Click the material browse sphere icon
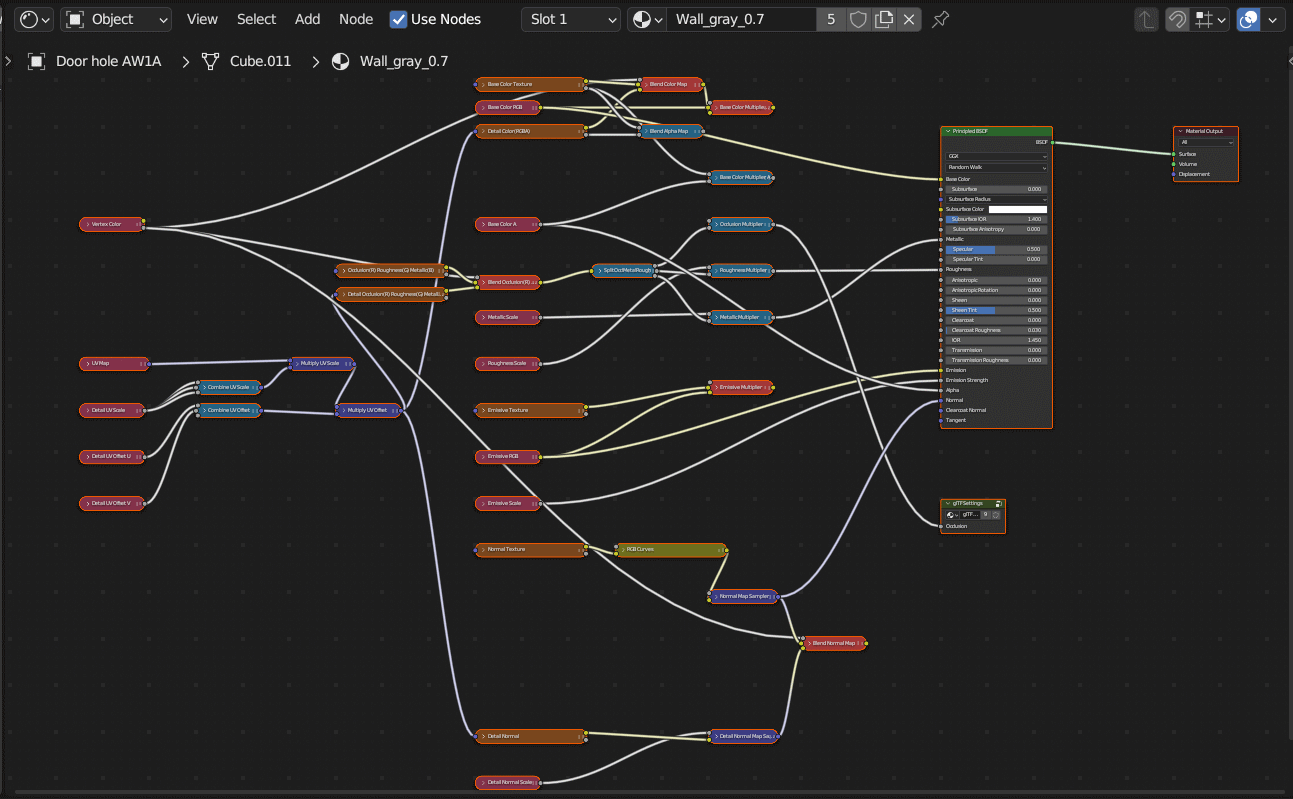This screenshot has height=799, width=1293. (646, 19)
